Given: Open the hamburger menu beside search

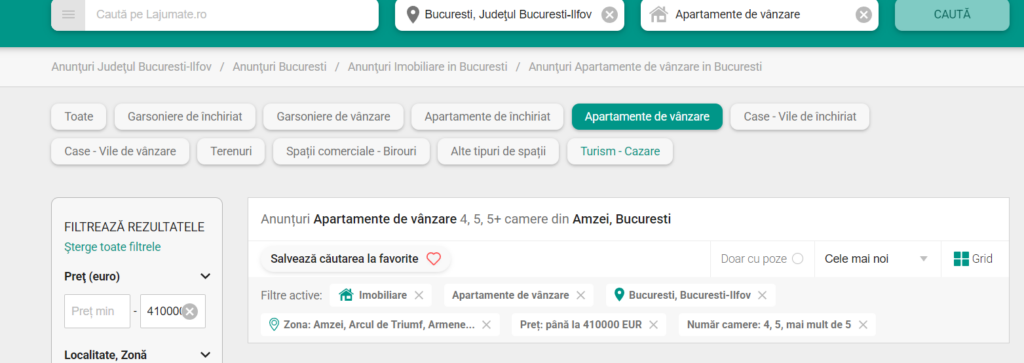Looking at the screenshot, I should 69,14.
